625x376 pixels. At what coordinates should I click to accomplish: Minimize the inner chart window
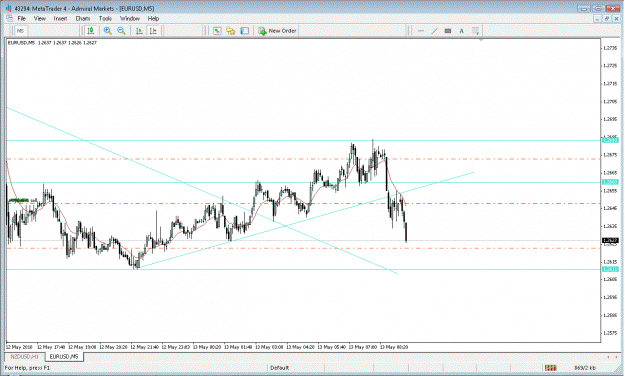pos(597,19)
